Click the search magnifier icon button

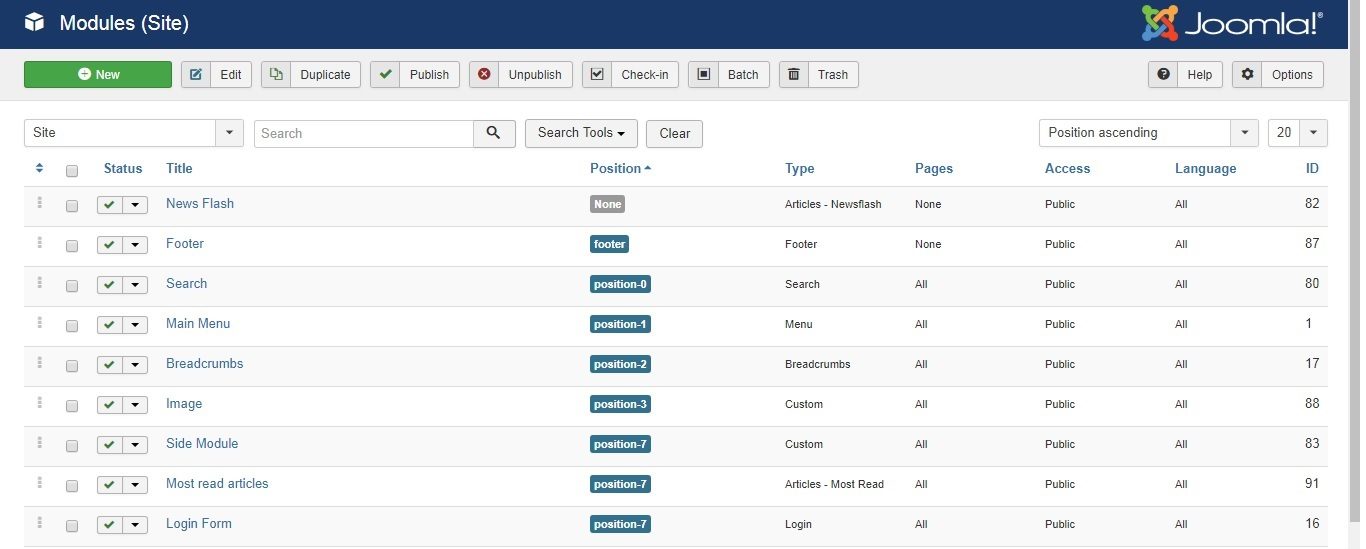[494, 133]
